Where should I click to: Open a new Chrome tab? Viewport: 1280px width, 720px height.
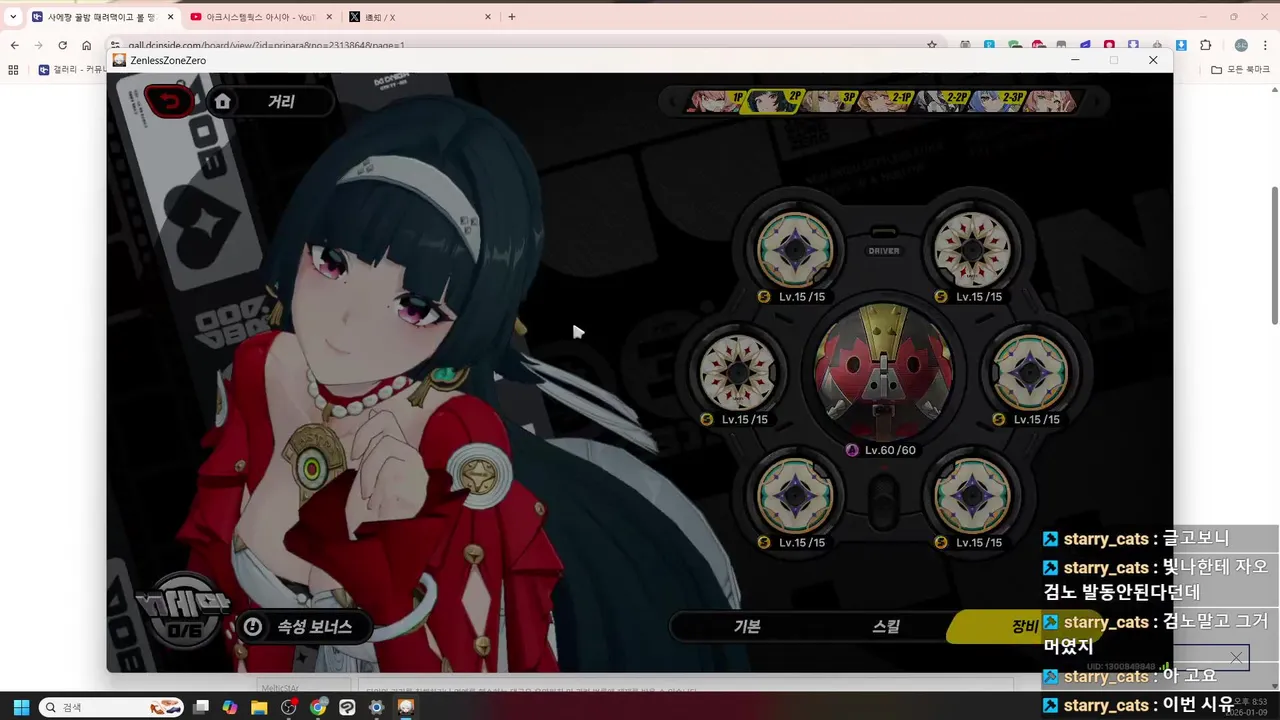click(512, 17)
